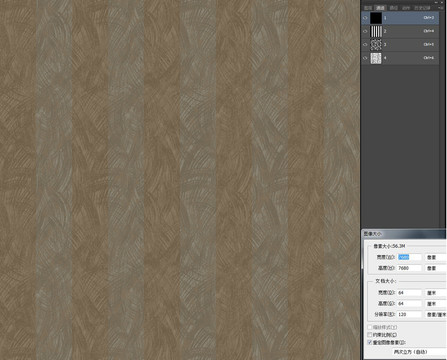
Task: Toggle visibility of channel 2
Action: tap(365, 31)
